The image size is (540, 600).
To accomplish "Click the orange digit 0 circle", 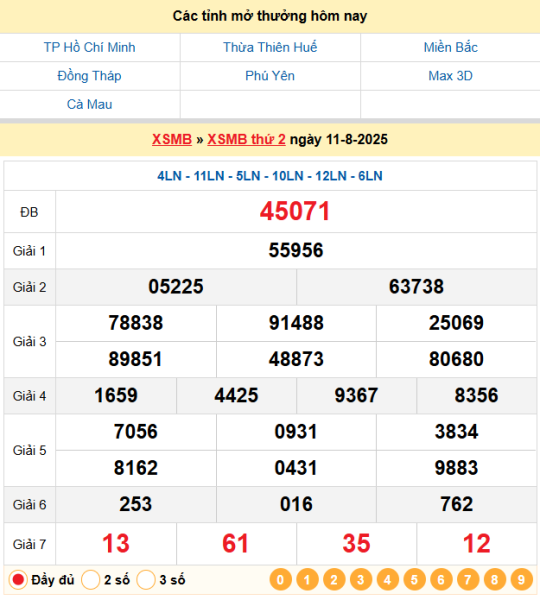I will coord(280,580).
